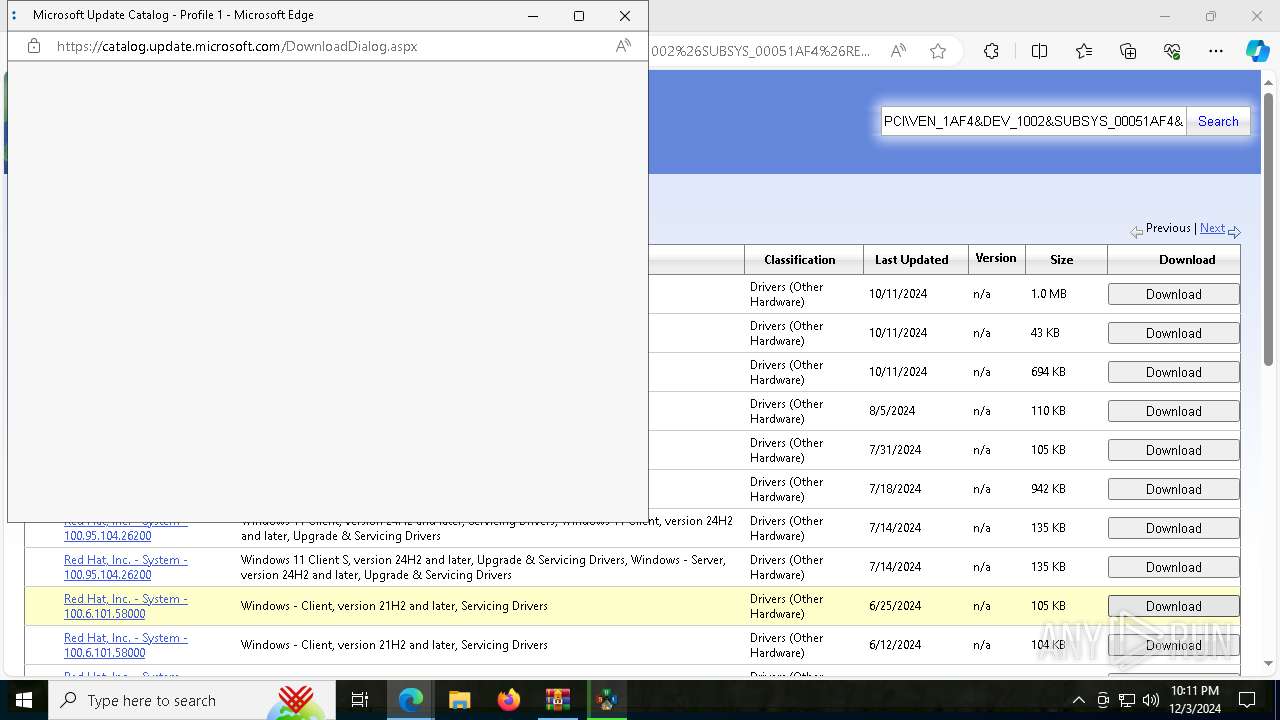The image size is (1280, 720).
Task: Open the Extensions puzzle icon in Edge
Action: point(991,51)
